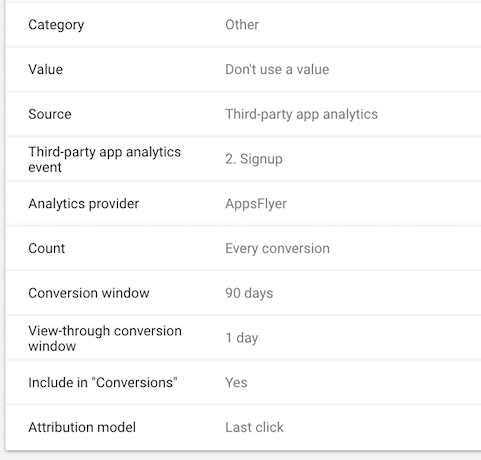Open the '1 day' view-through value
Viewport: 481px width, 460px height.
click(x=242, y=338)
